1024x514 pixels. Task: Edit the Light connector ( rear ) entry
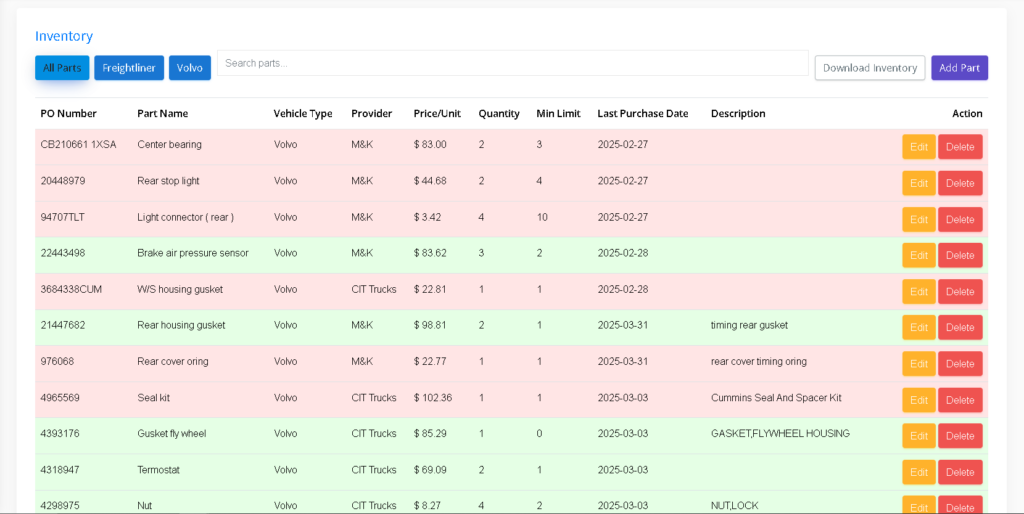(919, 219)
